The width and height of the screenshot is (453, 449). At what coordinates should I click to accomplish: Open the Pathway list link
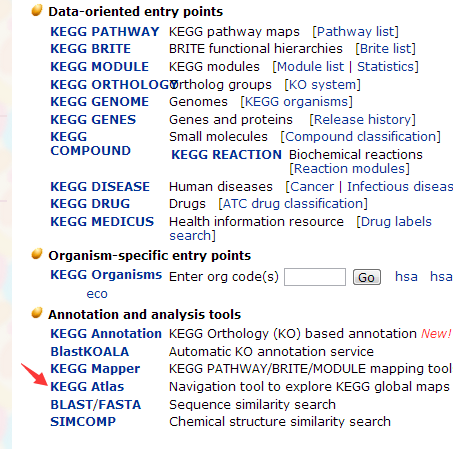(x=356, y=32)
